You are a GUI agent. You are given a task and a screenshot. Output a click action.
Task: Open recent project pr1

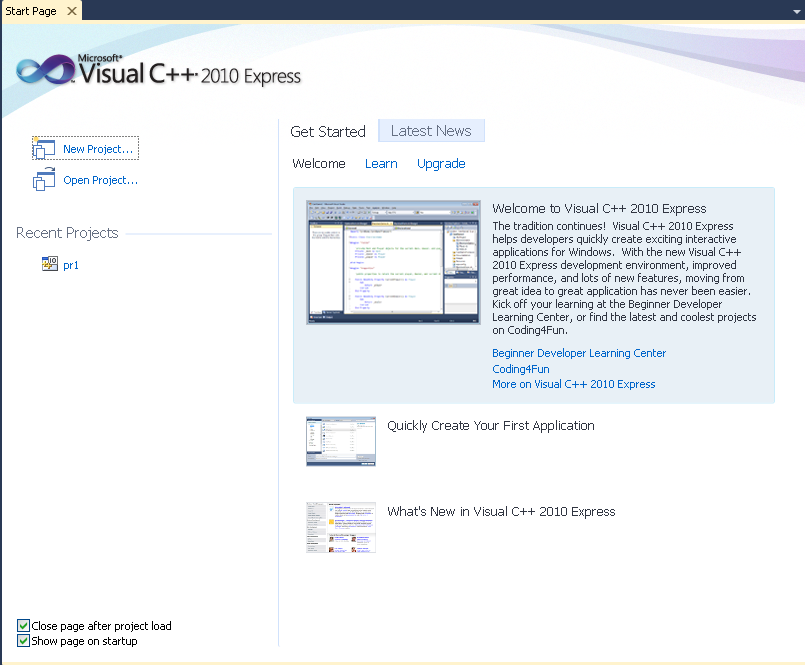[71, 265]
